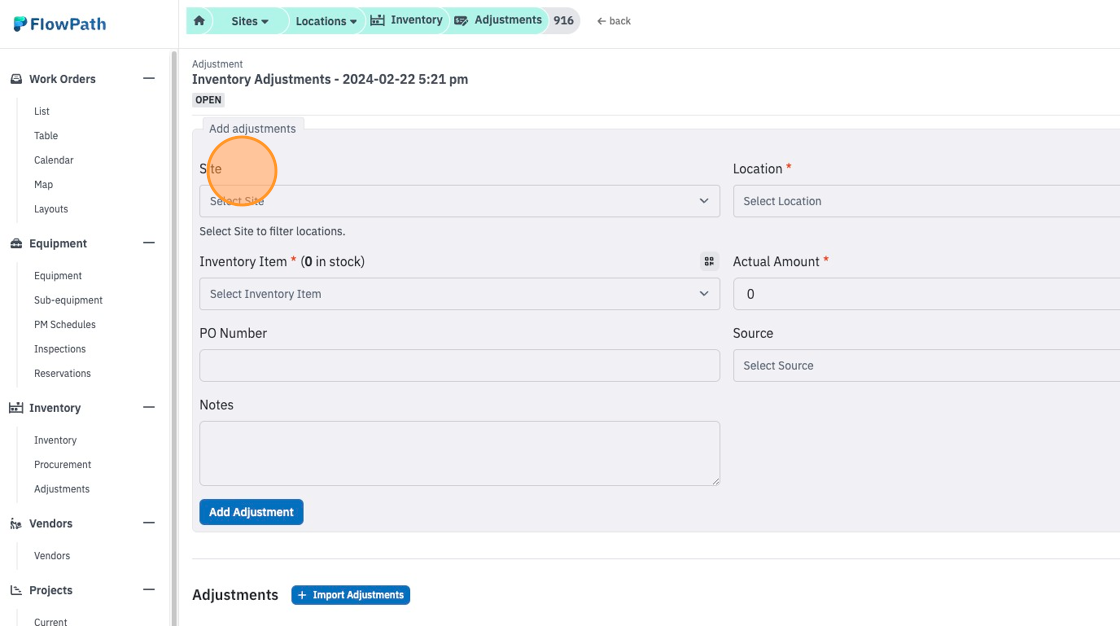Click the Add Adjustment button
This screenshot has width=1120, height=626.
(x=251, y=512)
